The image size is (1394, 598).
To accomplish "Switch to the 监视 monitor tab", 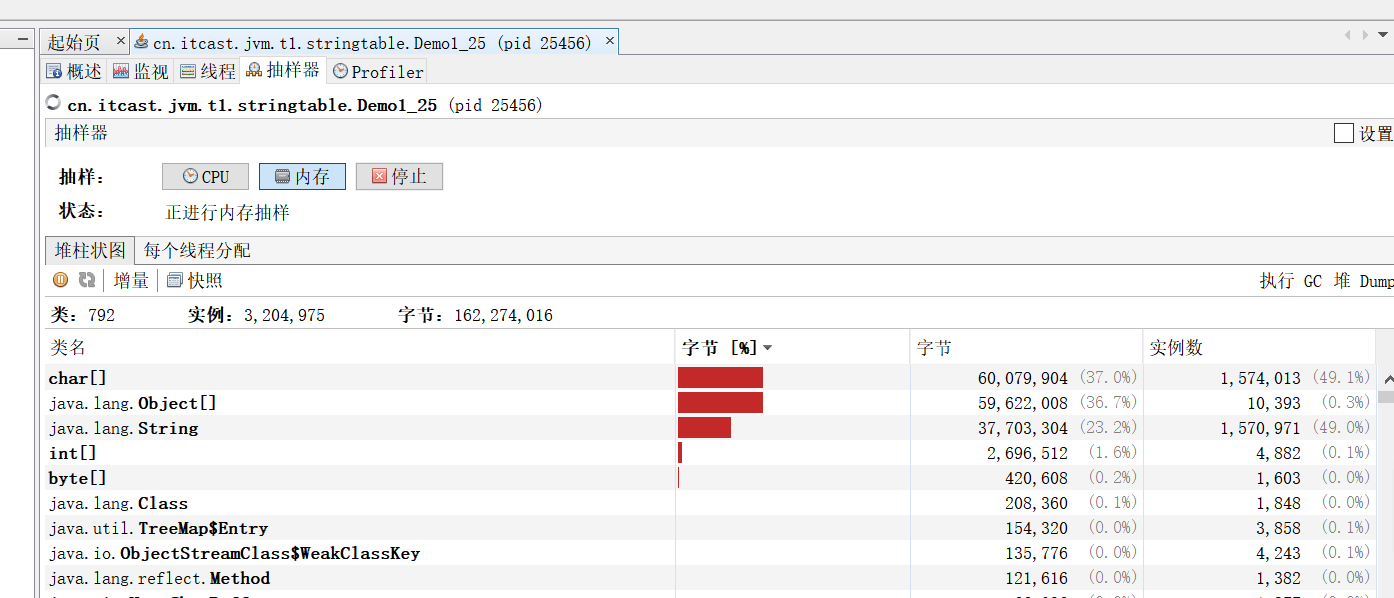I will pos(140,71).
